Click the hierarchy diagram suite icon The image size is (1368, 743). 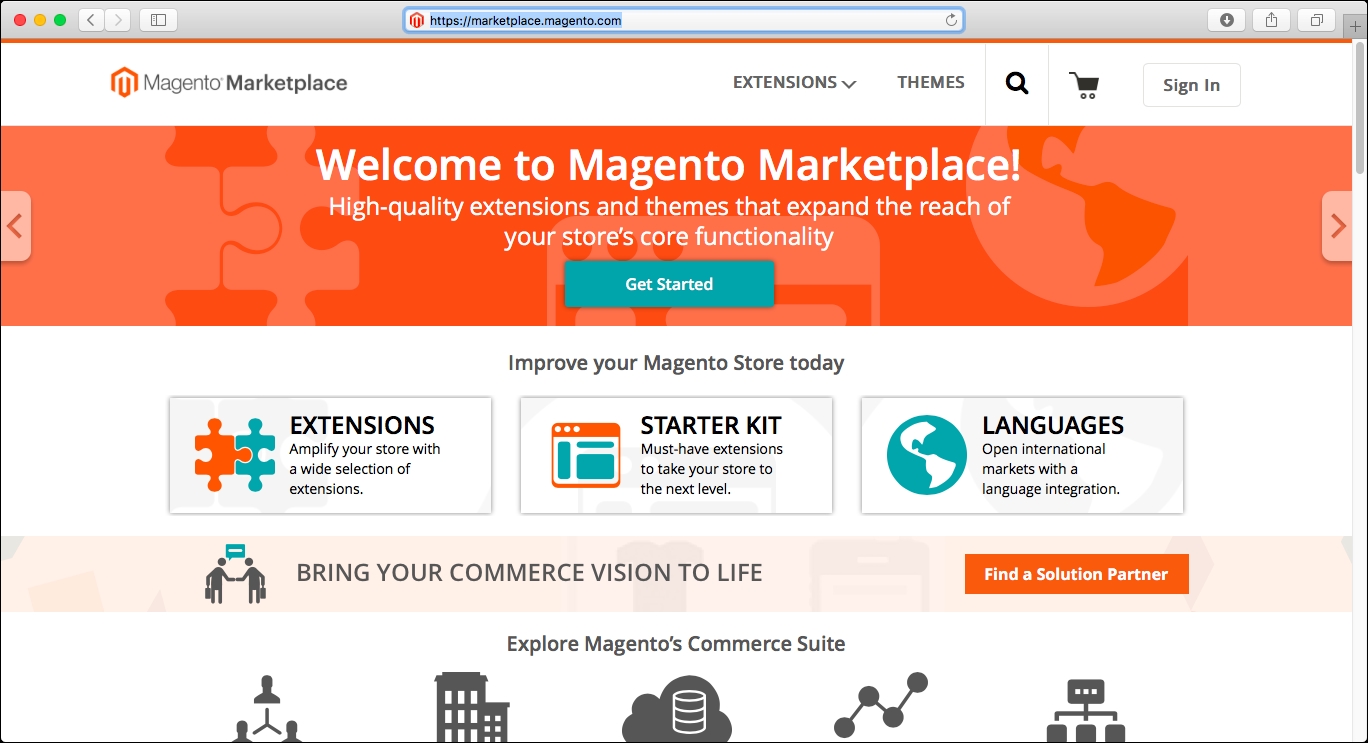coord(1086,711)
